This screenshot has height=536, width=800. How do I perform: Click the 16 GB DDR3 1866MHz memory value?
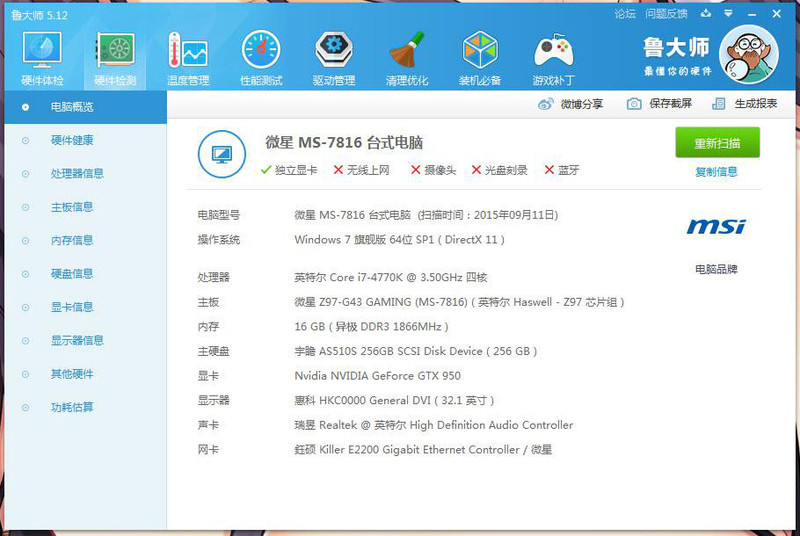coord(371,326)
